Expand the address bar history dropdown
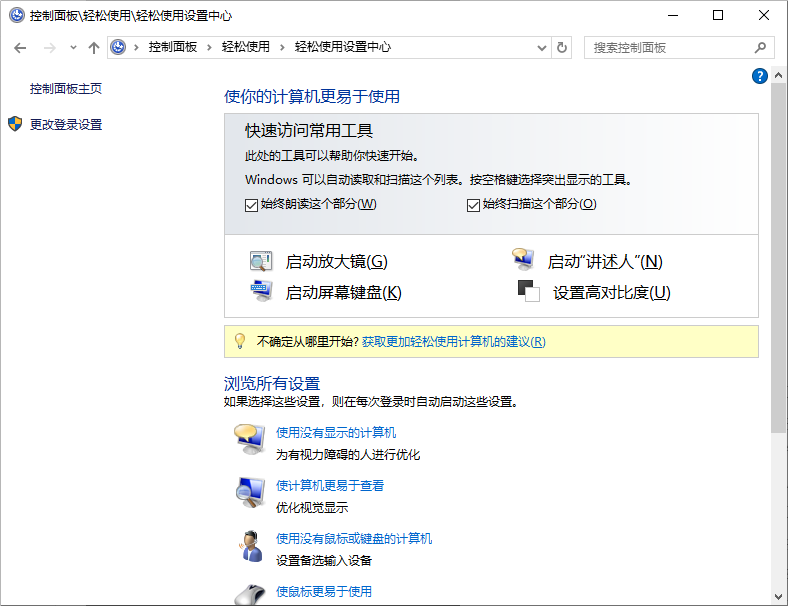Viewport: 788px width, 606px height. (x=541, y=48)
